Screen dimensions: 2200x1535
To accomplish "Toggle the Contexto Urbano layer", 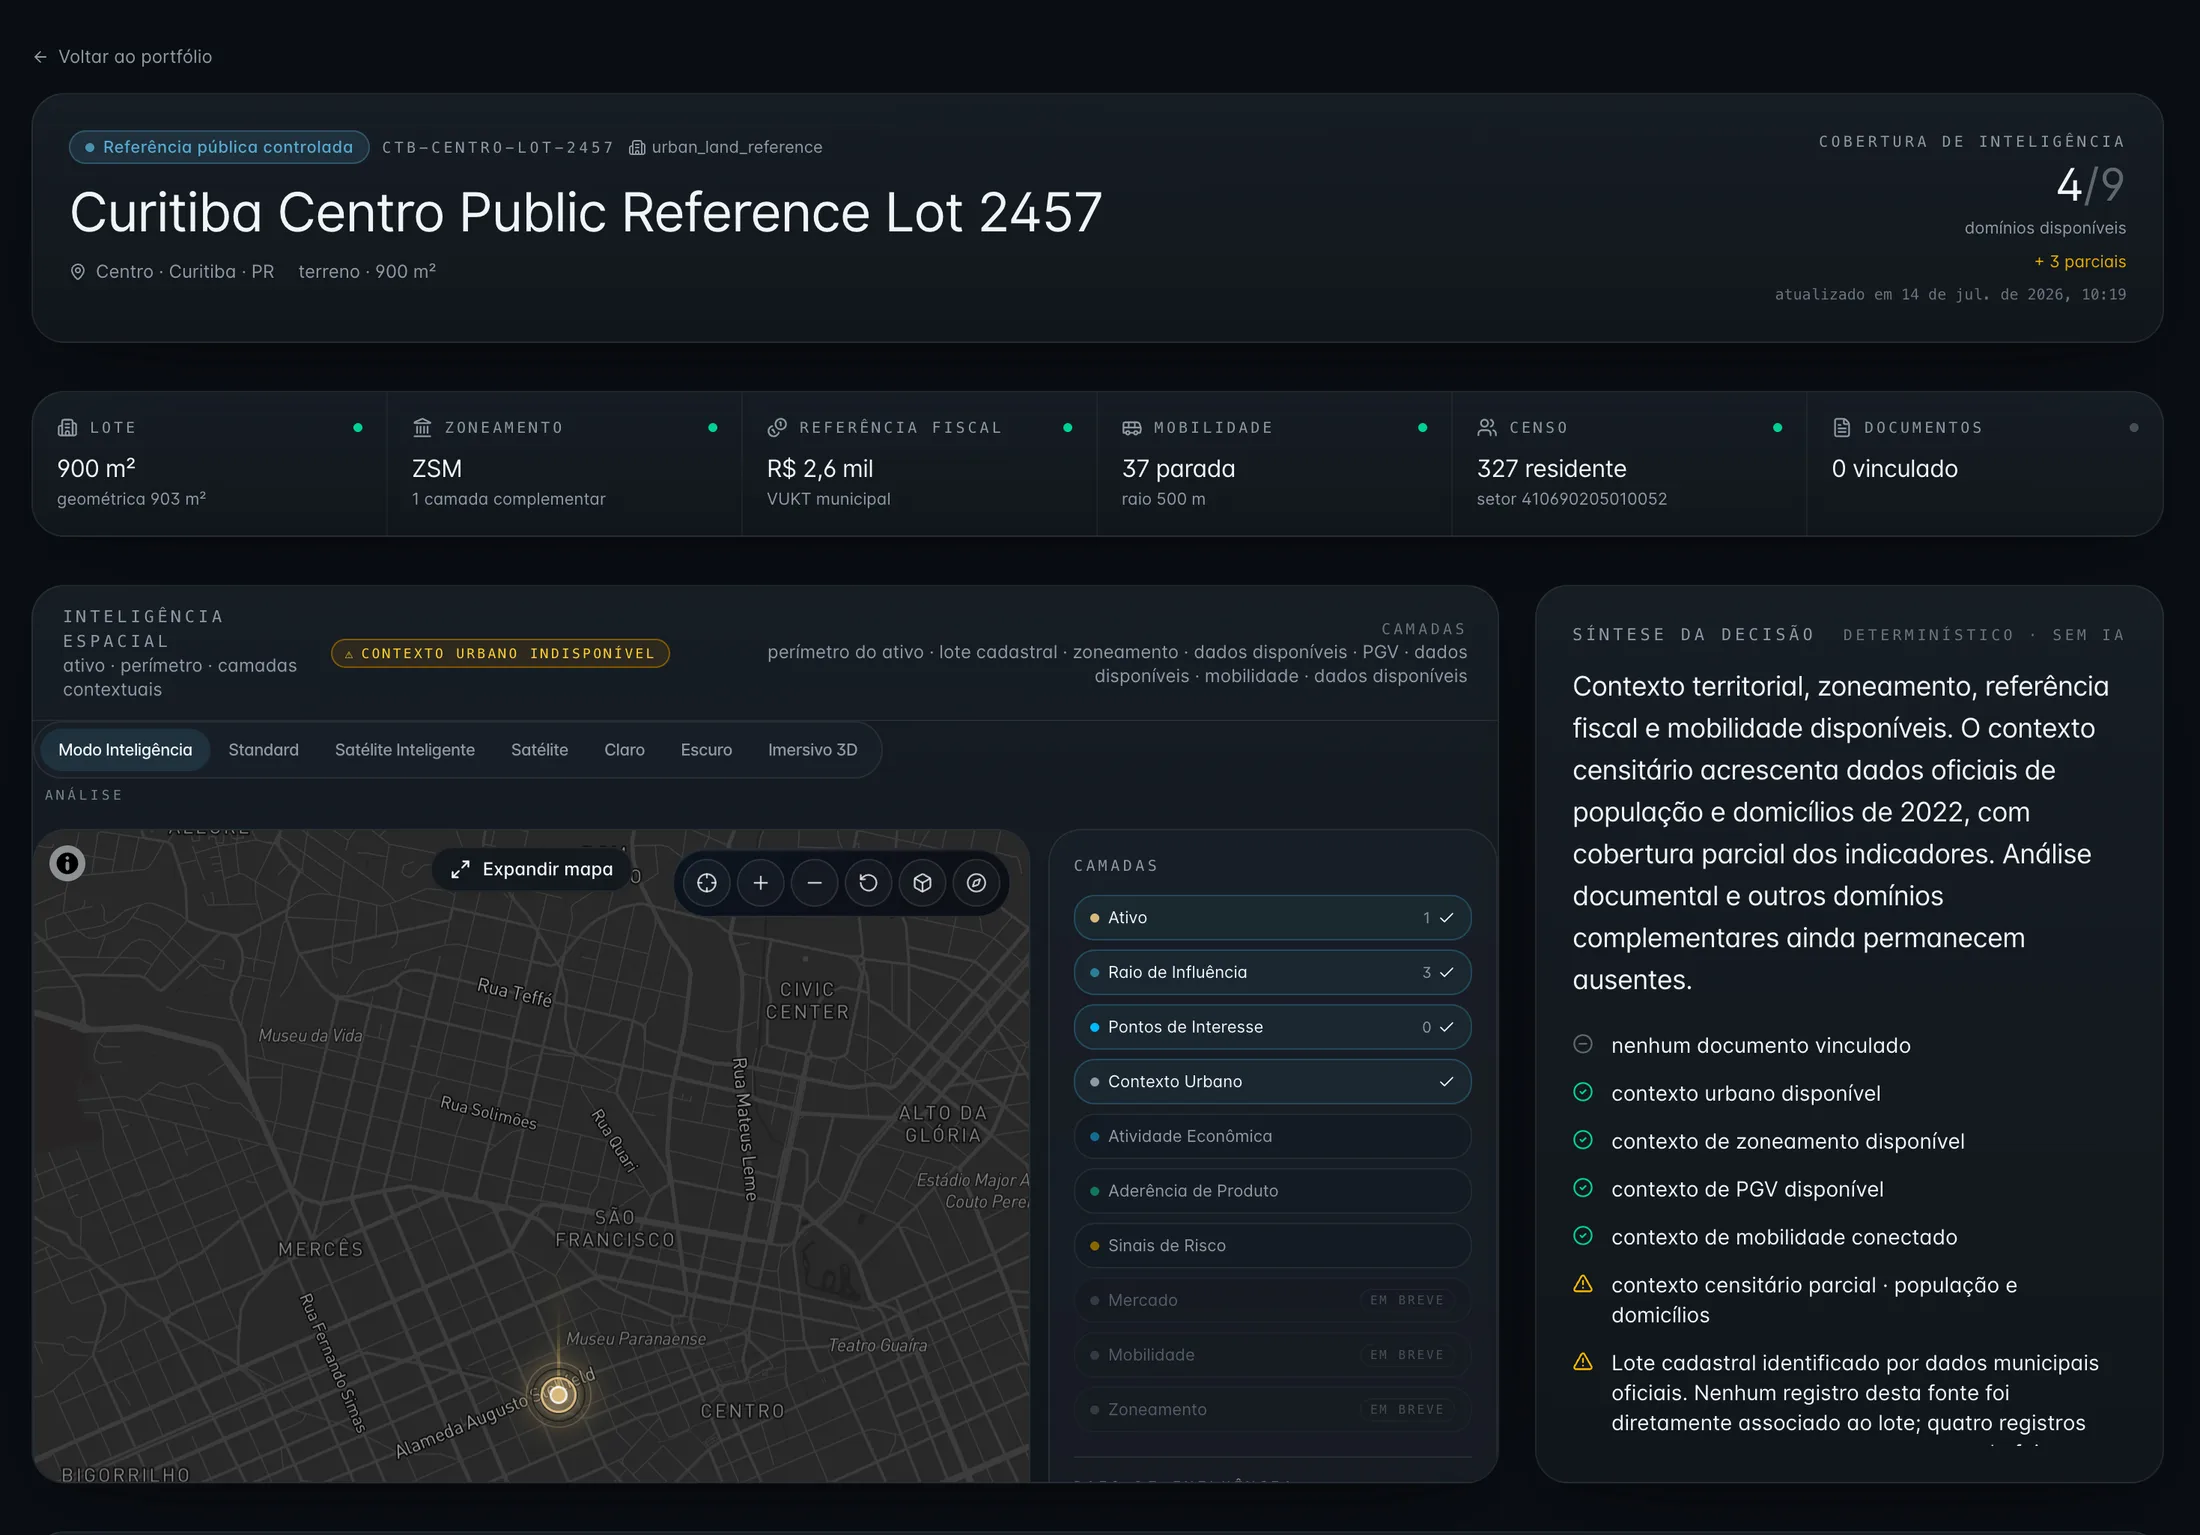I will (x=1272, y=1082).
